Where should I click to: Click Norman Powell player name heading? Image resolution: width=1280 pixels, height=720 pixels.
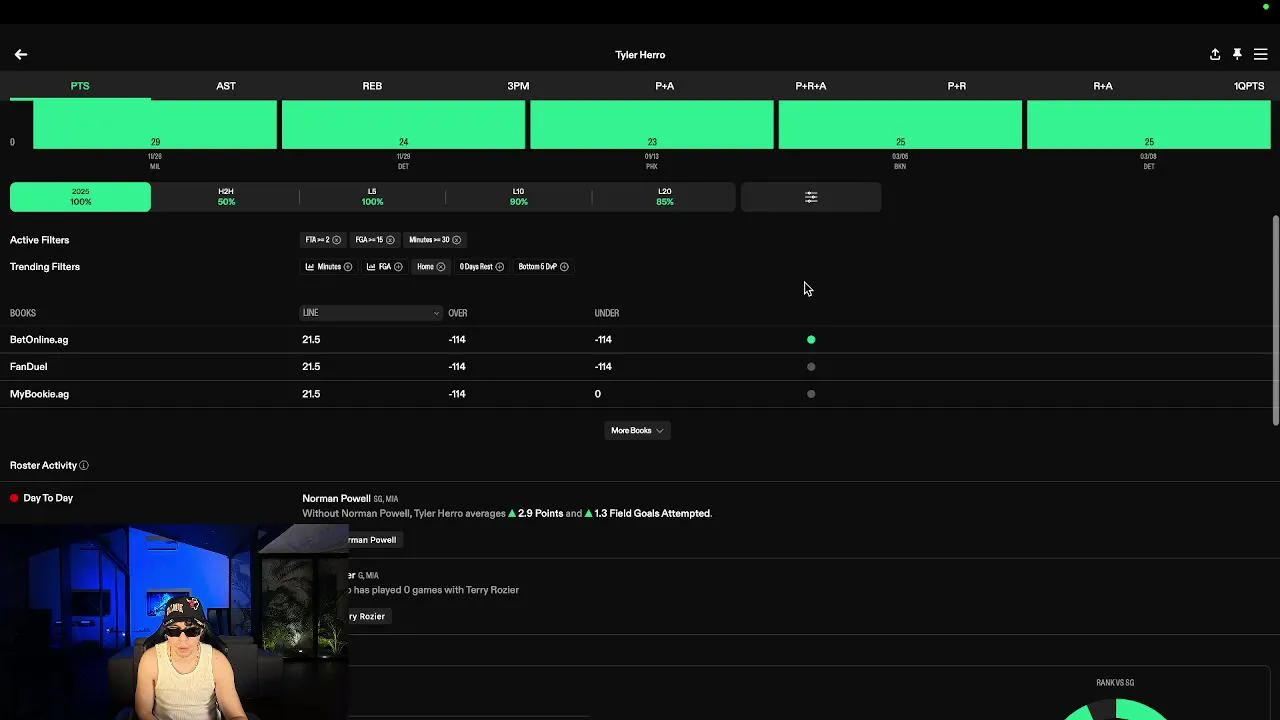[x=336, y=498]
